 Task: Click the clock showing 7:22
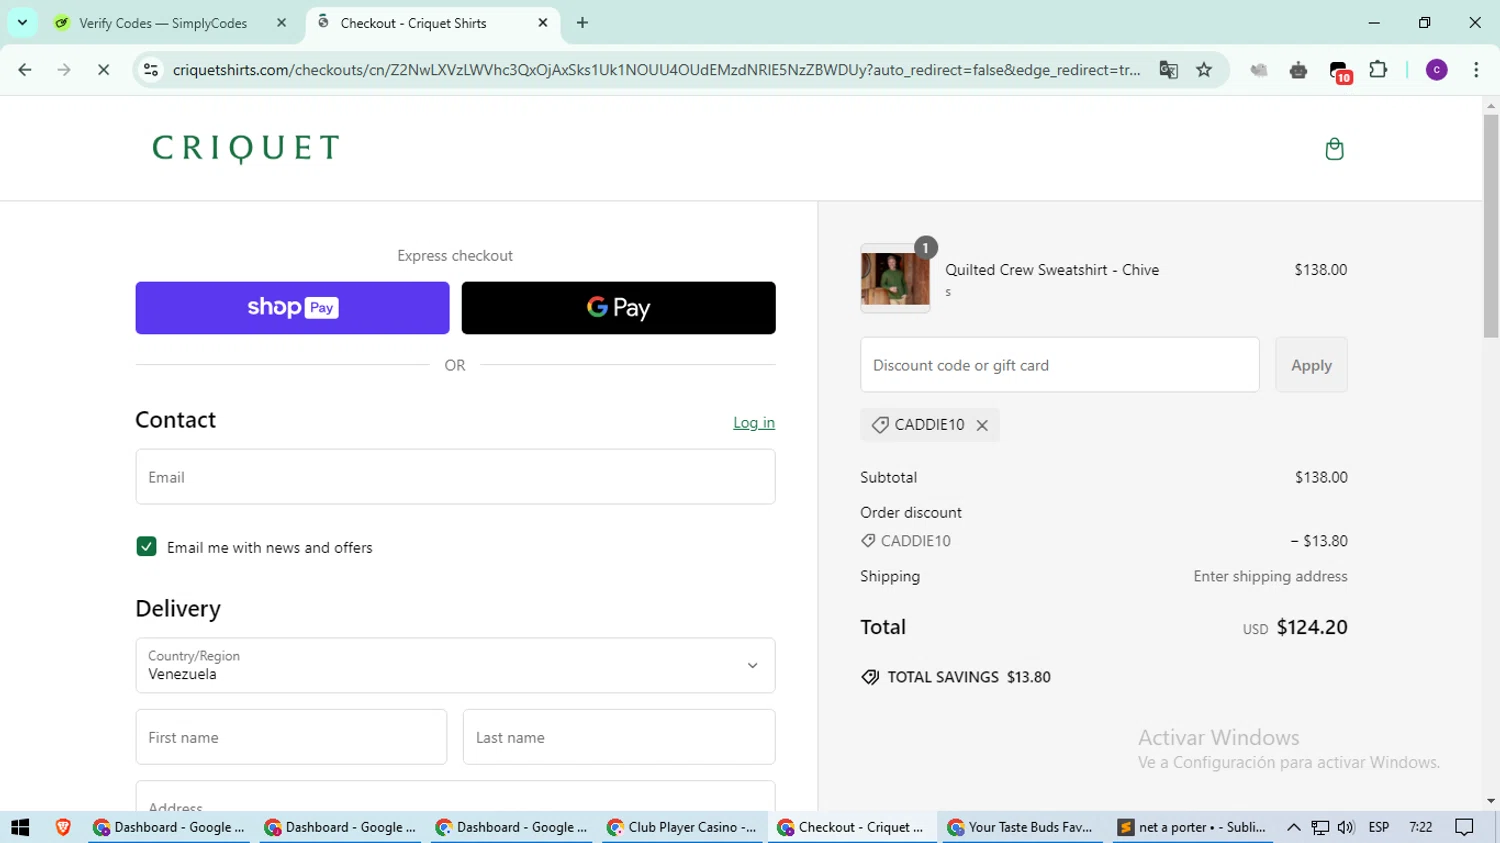[1420, 827]
